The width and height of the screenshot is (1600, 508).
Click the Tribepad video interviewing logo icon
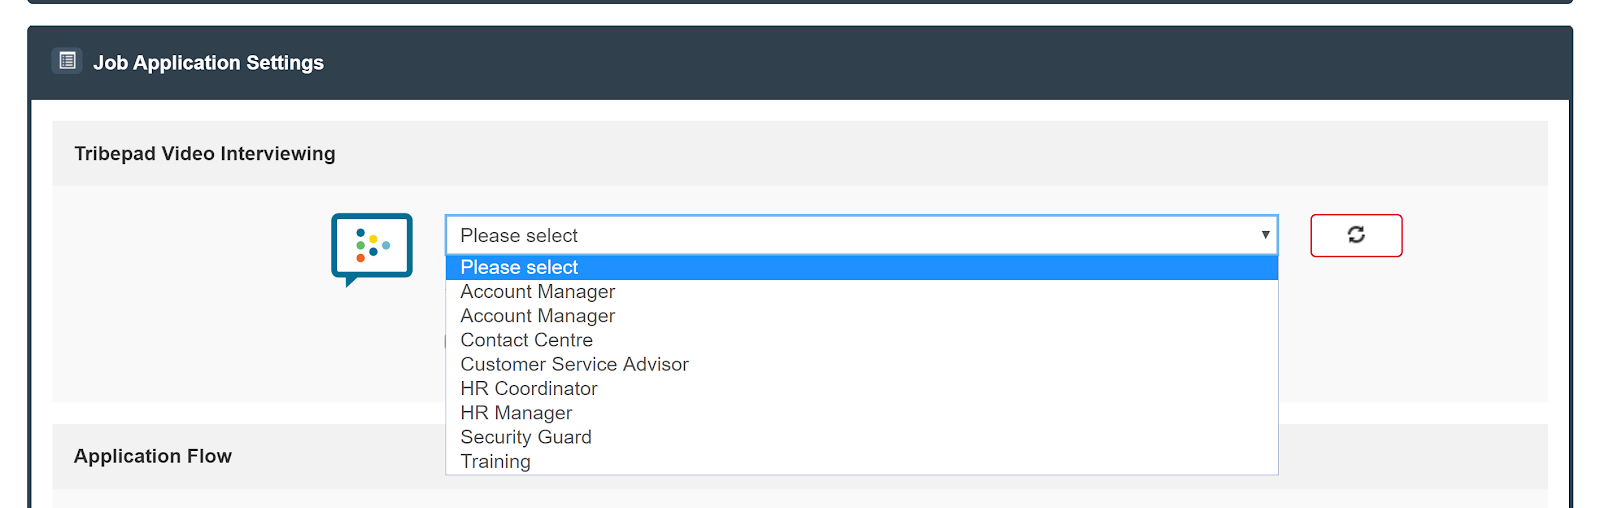pyautogui.click(x=372, y=249)
